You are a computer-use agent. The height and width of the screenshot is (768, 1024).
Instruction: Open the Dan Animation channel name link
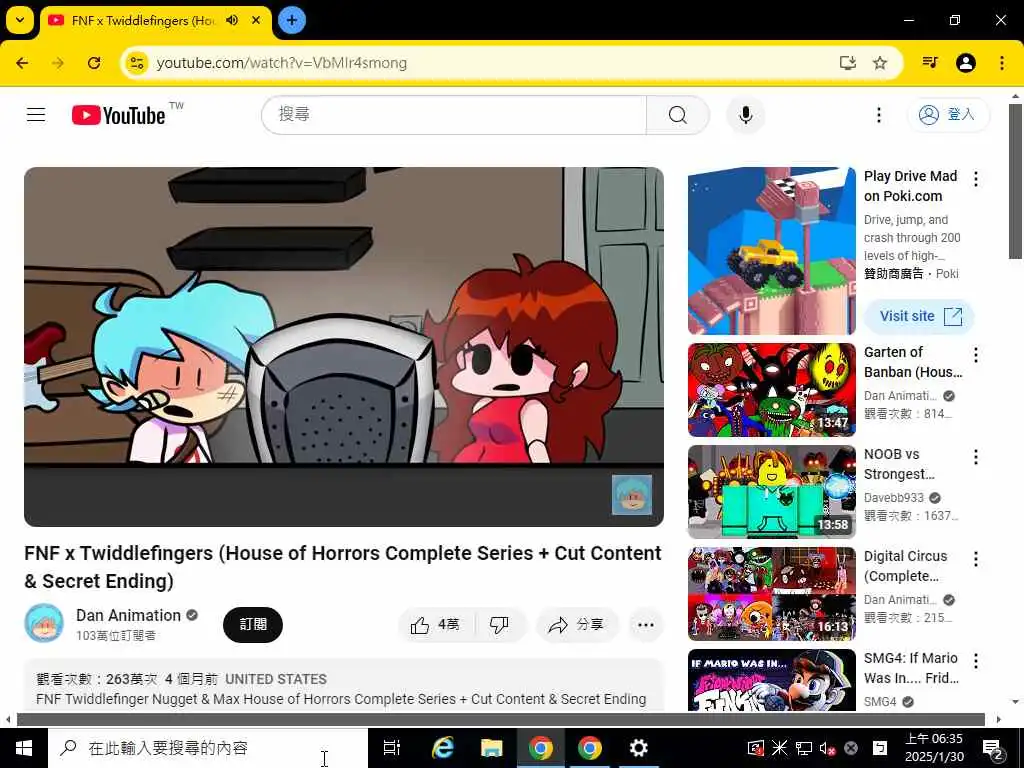pos(128,615)
